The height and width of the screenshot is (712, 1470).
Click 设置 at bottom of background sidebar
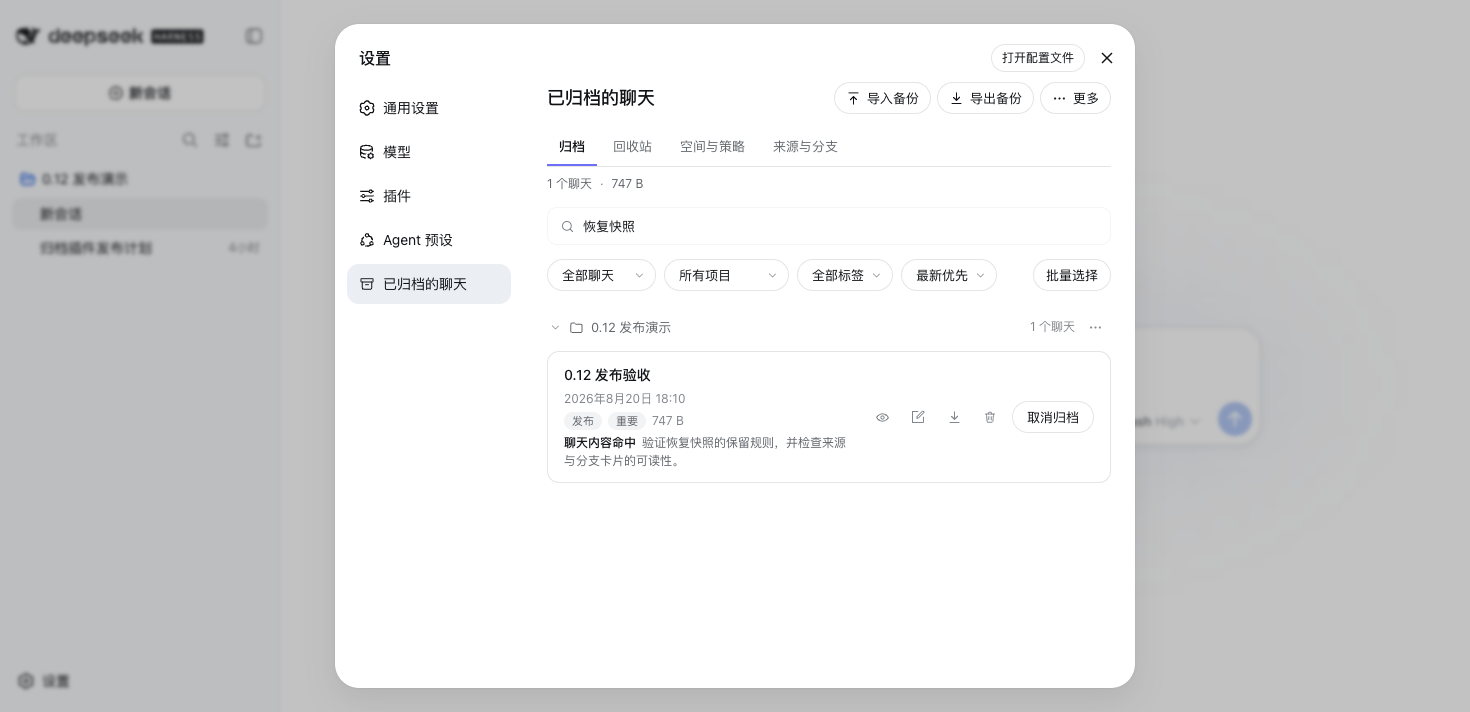[44, 681]
